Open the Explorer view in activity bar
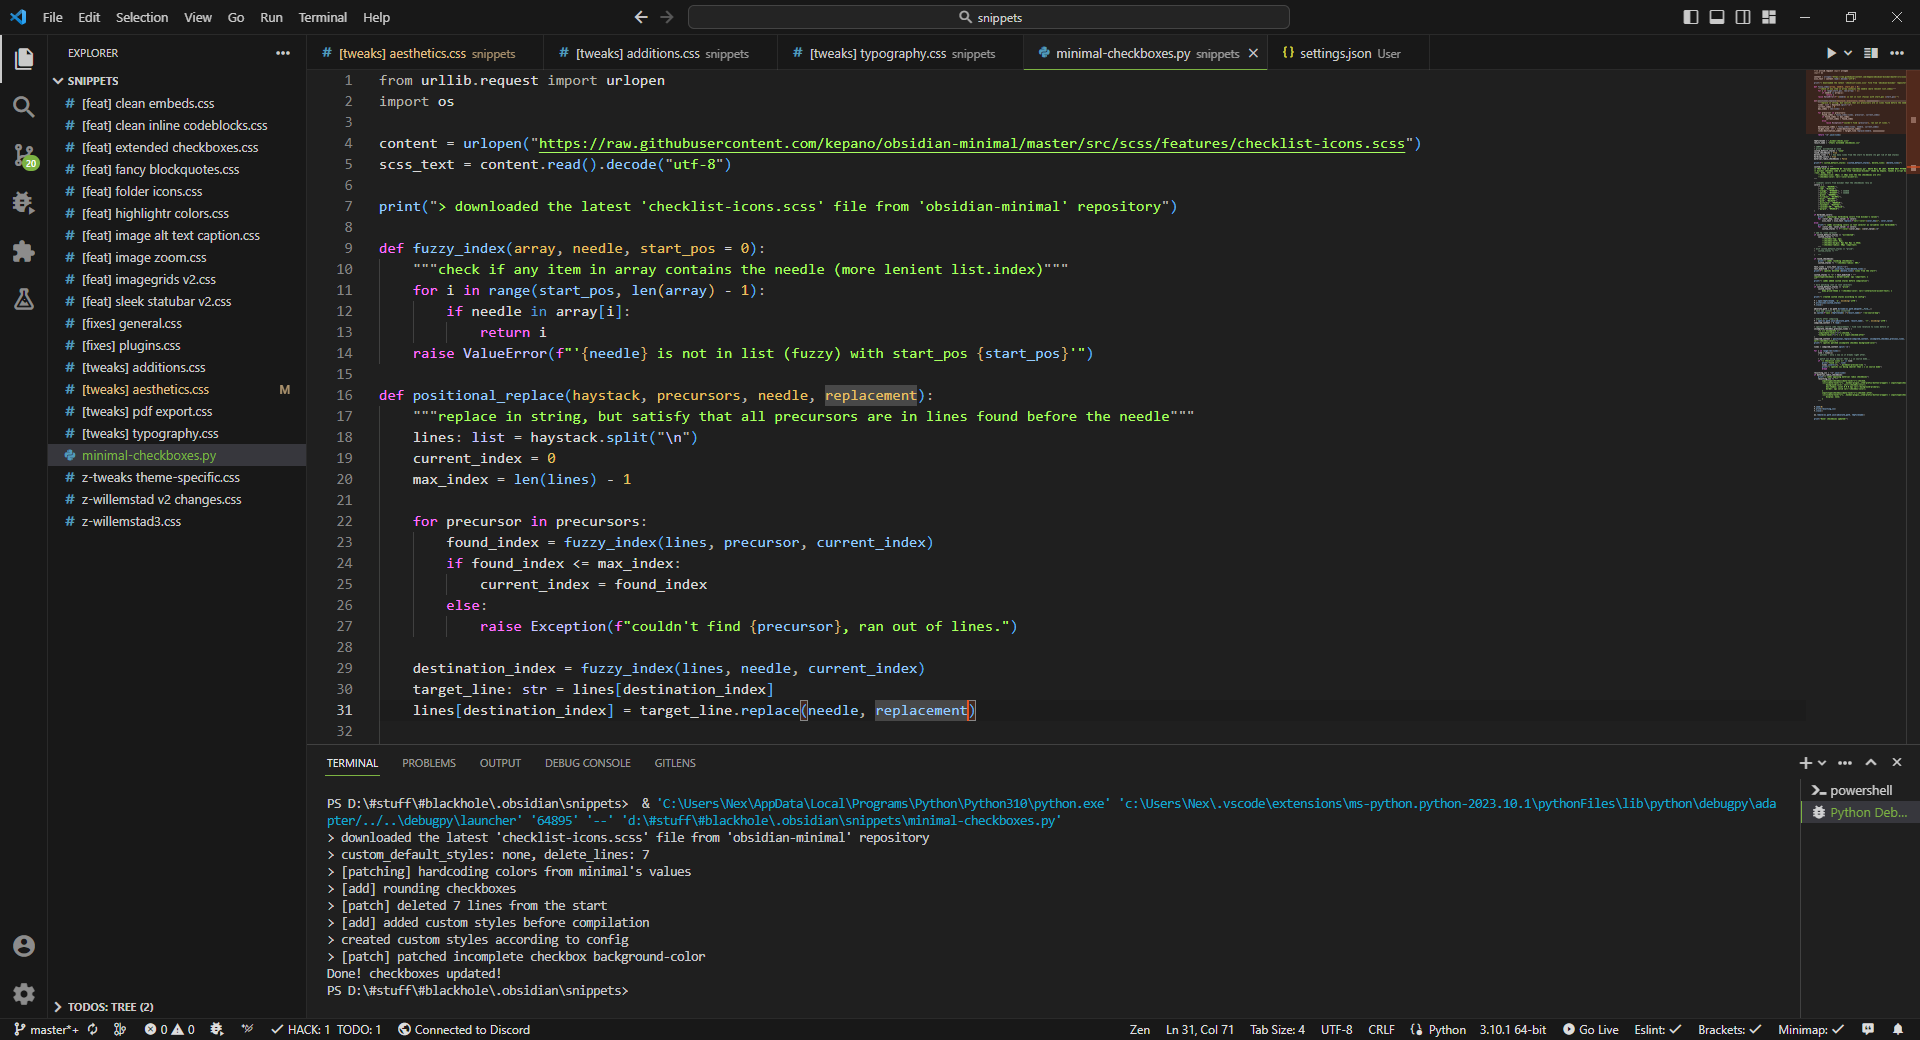The height and width of the screenshot is (1040, 1920). pos(24,59)
